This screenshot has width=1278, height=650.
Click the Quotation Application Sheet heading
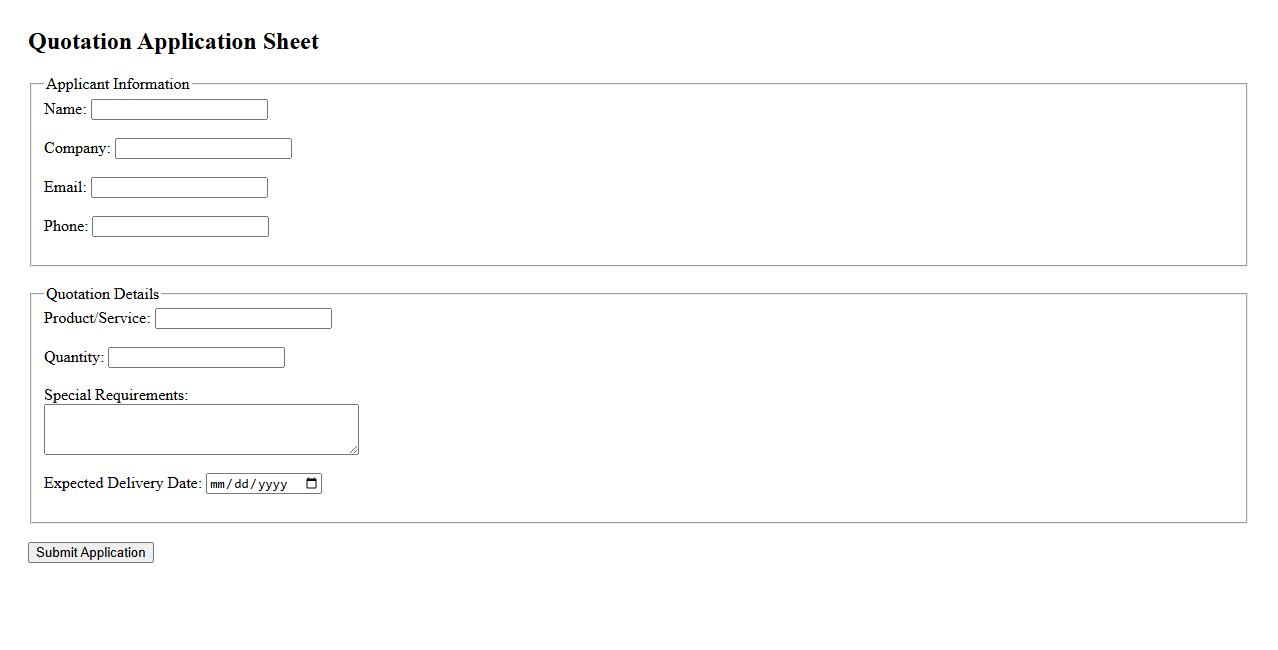click(173, 42)
